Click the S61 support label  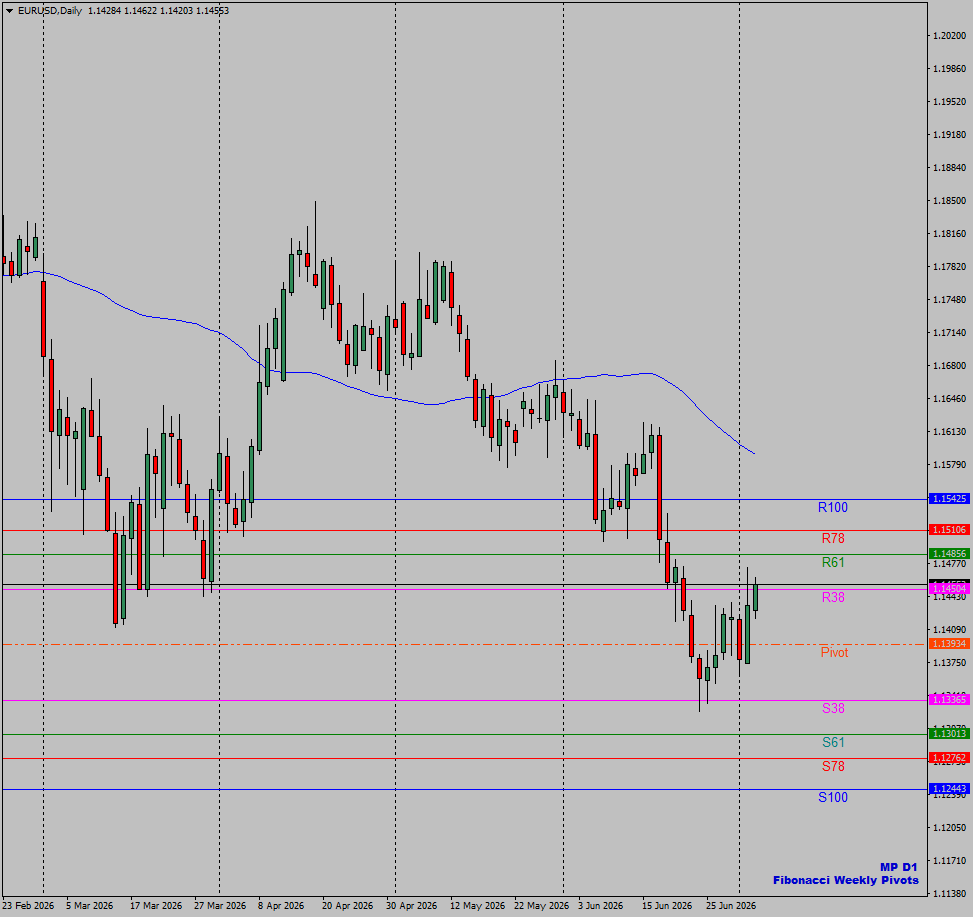click(833, 743)
